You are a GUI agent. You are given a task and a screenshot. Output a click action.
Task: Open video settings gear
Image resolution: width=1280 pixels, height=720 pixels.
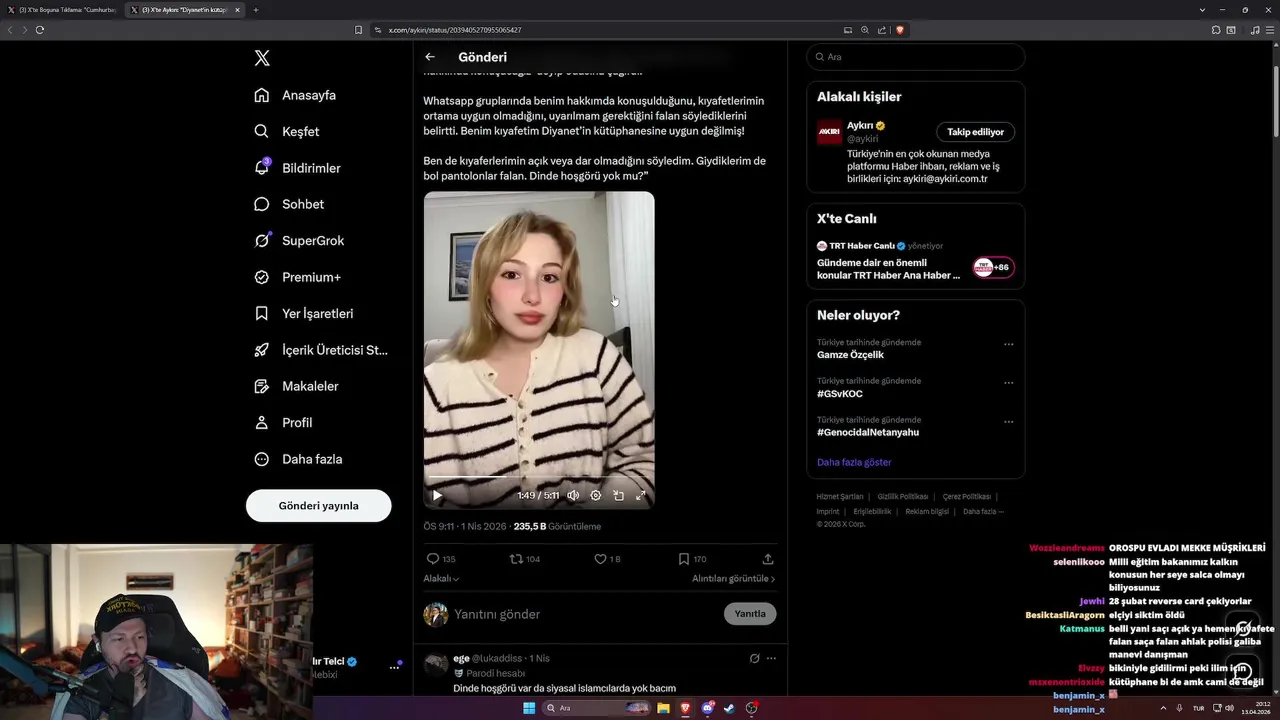[x=596, y=495]
